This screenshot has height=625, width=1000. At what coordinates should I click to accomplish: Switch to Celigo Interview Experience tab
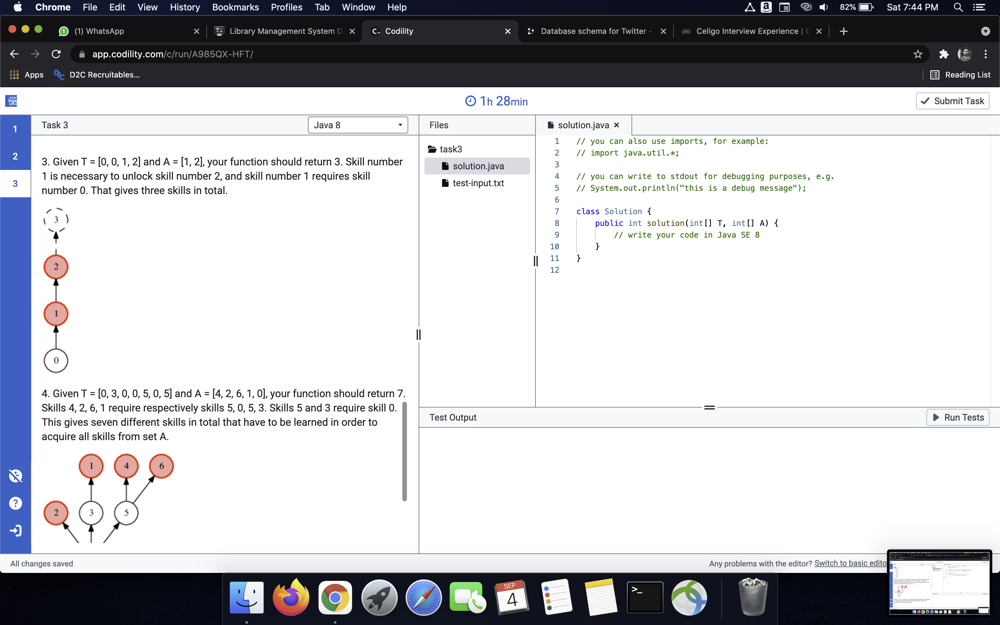click(752, 31)
